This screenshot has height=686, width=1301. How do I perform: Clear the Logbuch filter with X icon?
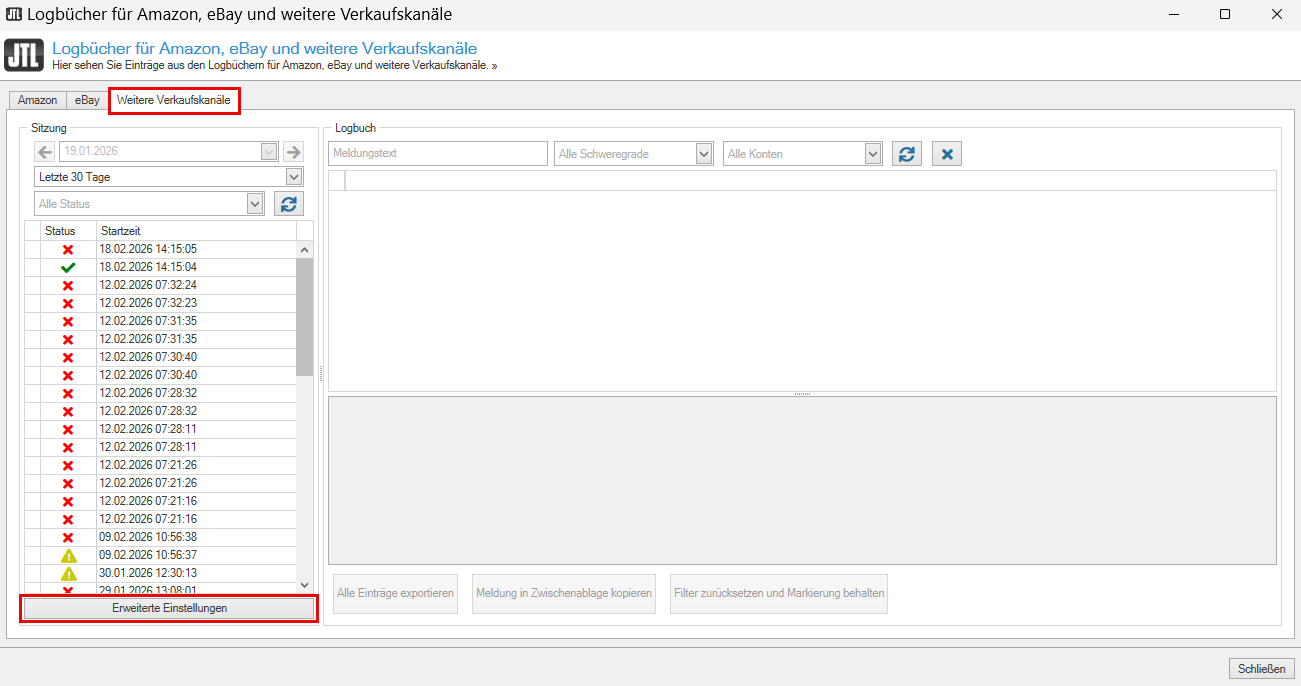coord(946,154)
